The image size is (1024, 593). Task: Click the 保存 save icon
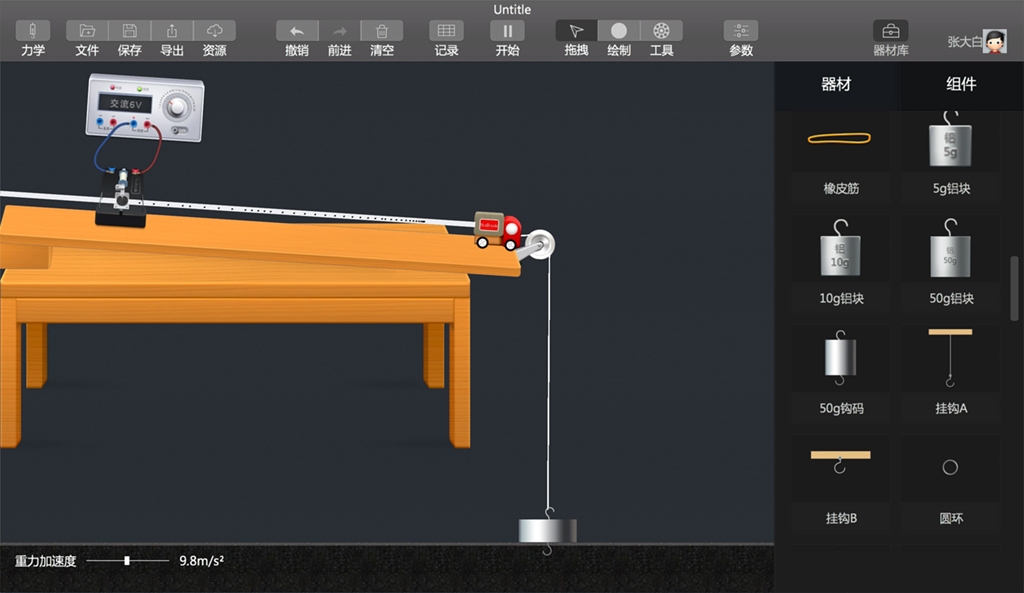point(129,31)
